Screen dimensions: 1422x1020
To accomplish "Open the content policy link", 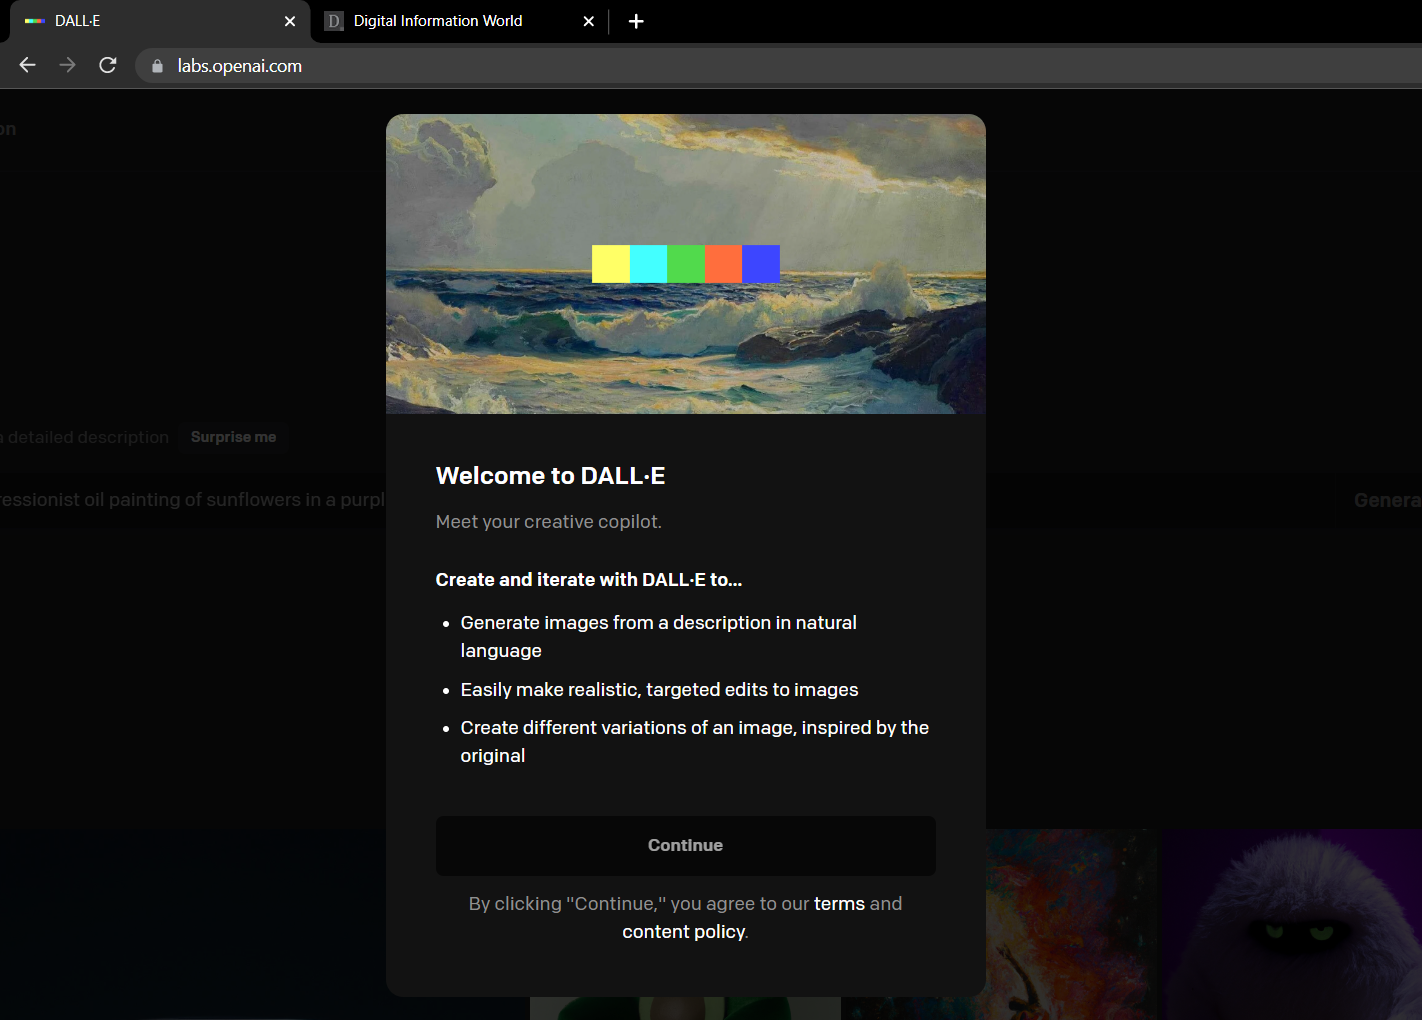I will coord(684,932).
